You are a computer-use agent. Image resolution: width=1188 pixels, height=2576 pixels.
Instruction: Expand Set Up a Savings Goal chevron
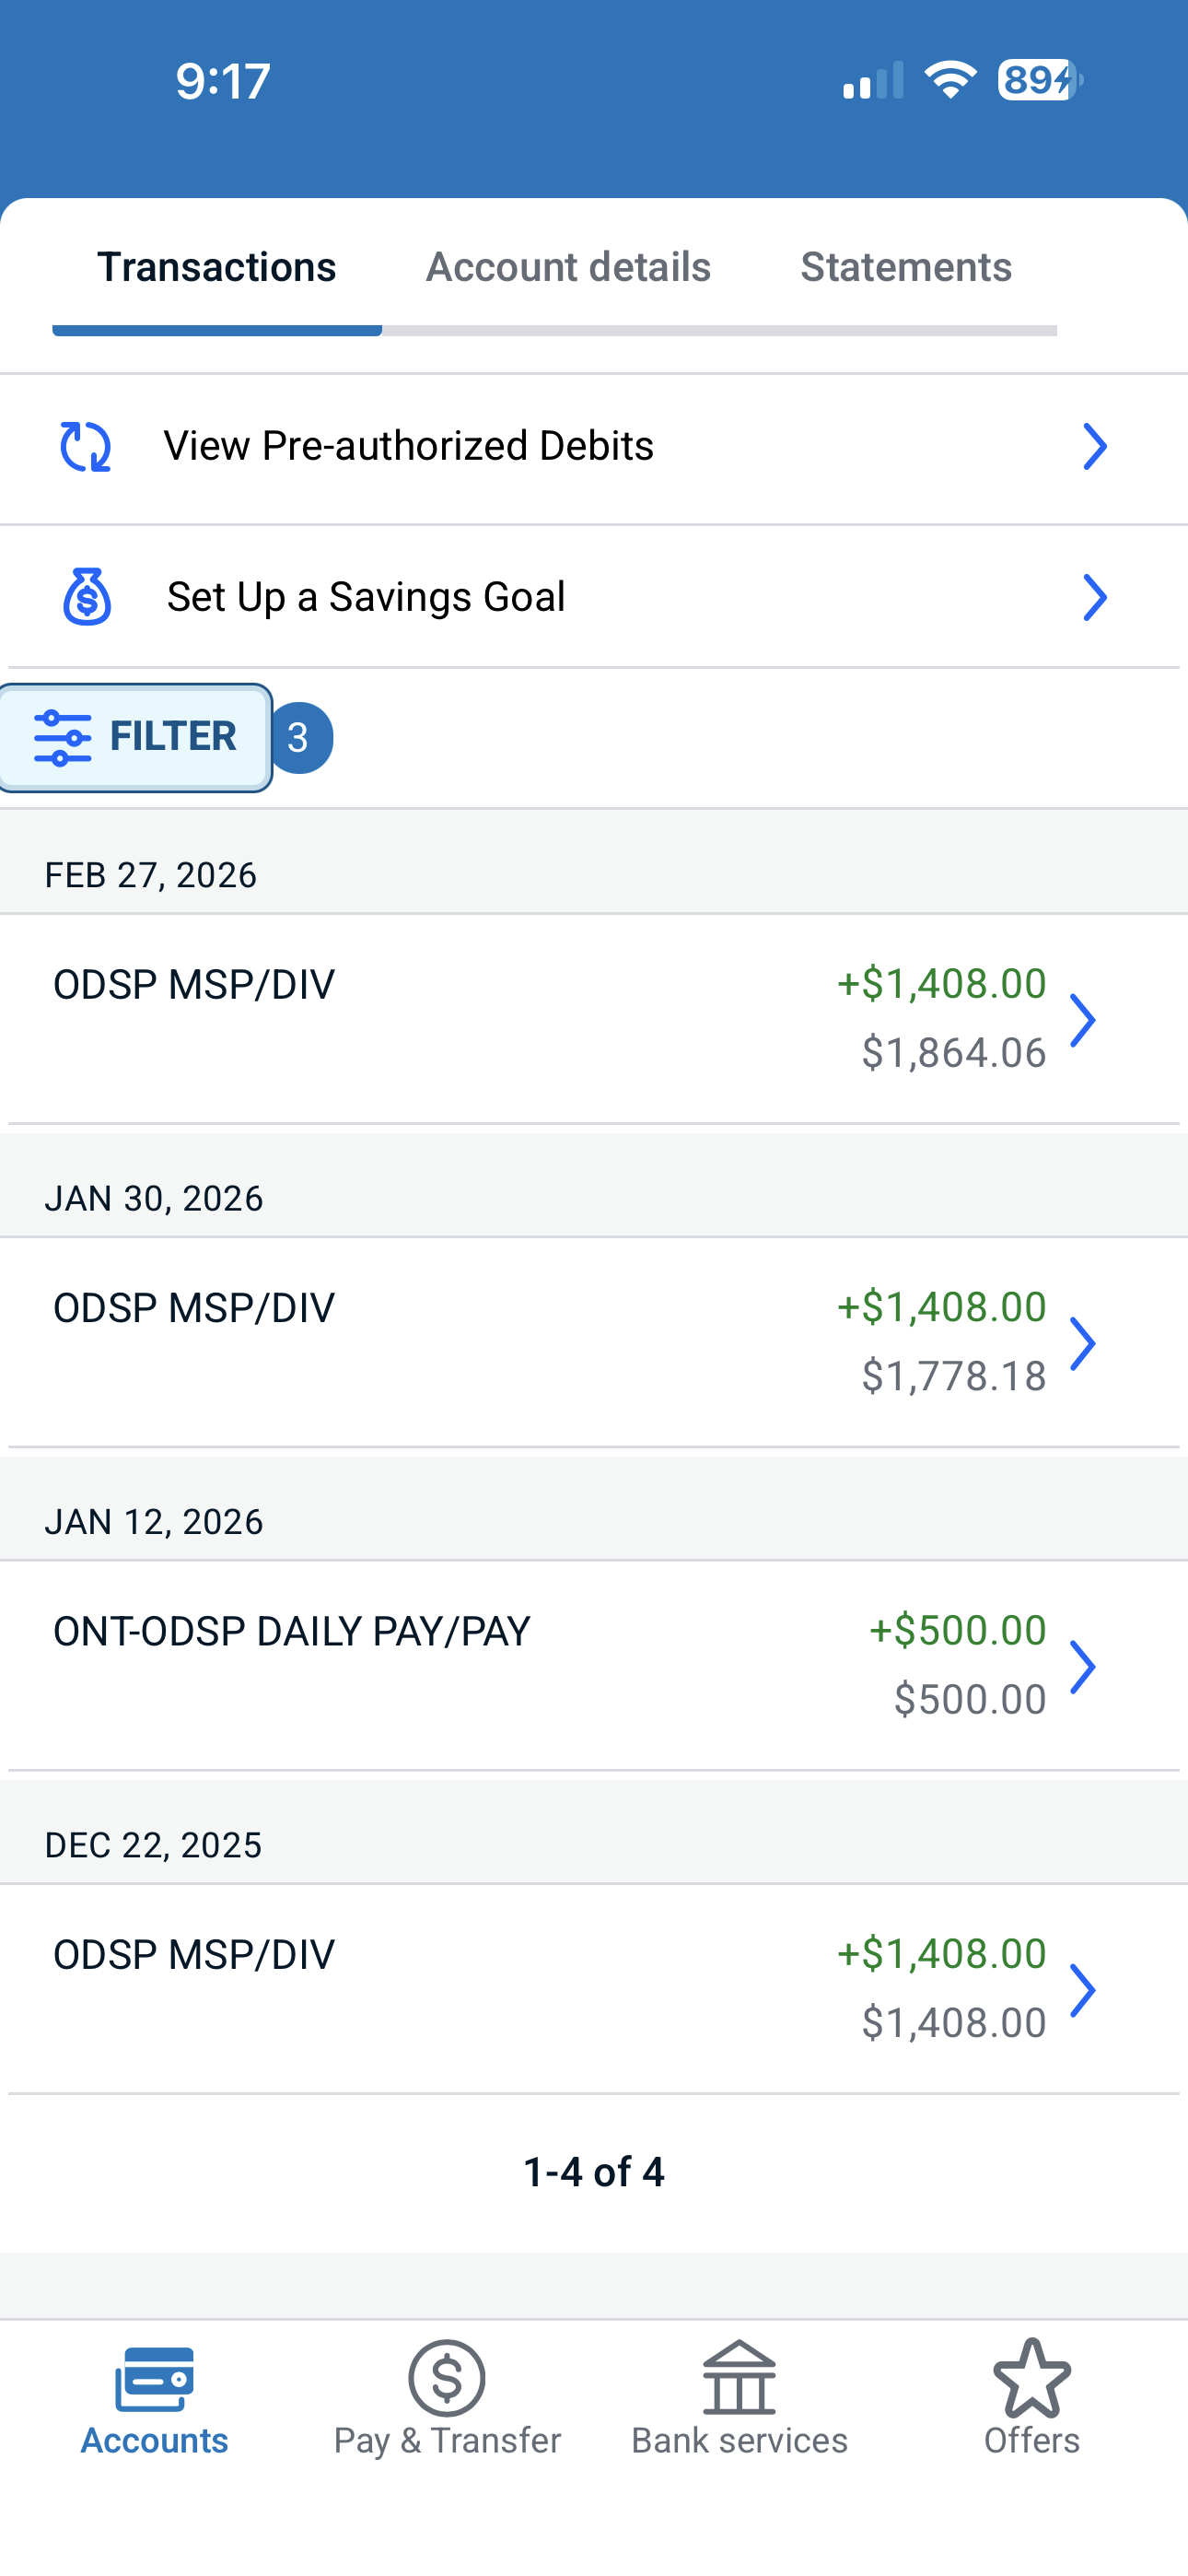point(1095,598)
